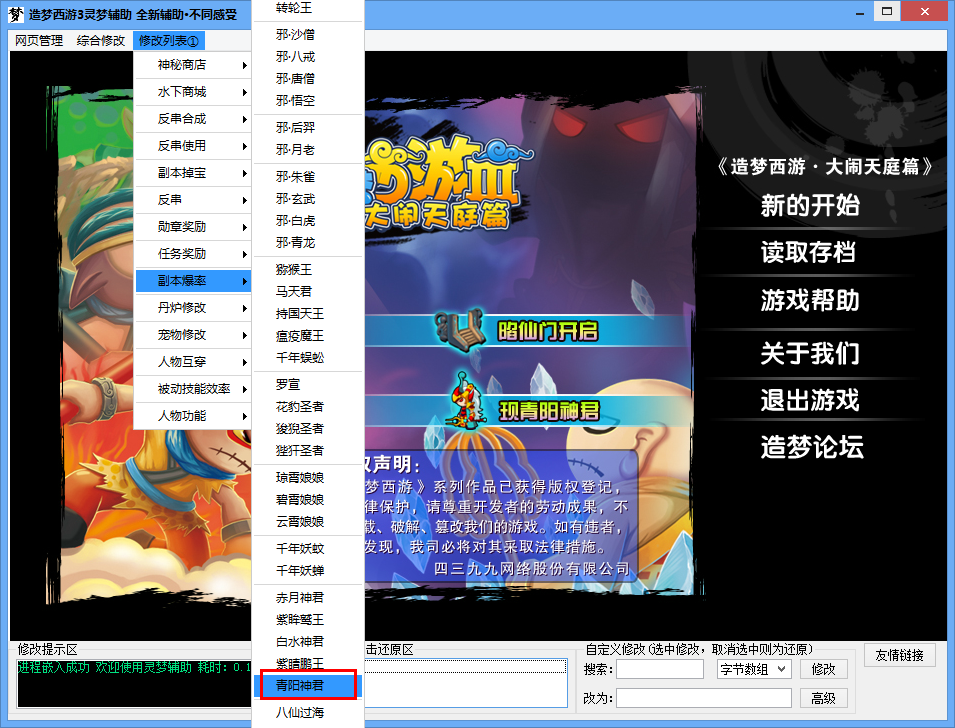Pick 琼霄娘娘 in the submenu
Screen dimensions: 955x728
point(308,478)
